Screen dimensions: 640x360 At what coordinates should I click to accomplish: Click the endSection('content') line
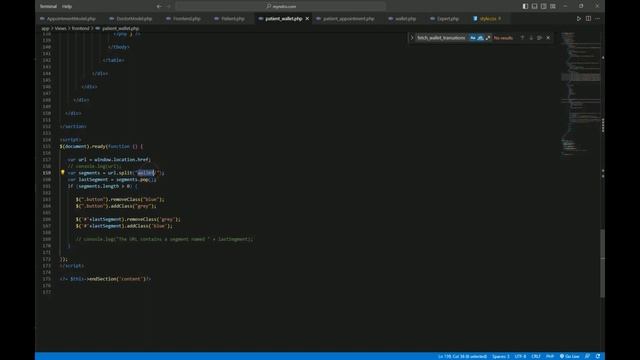105,279
